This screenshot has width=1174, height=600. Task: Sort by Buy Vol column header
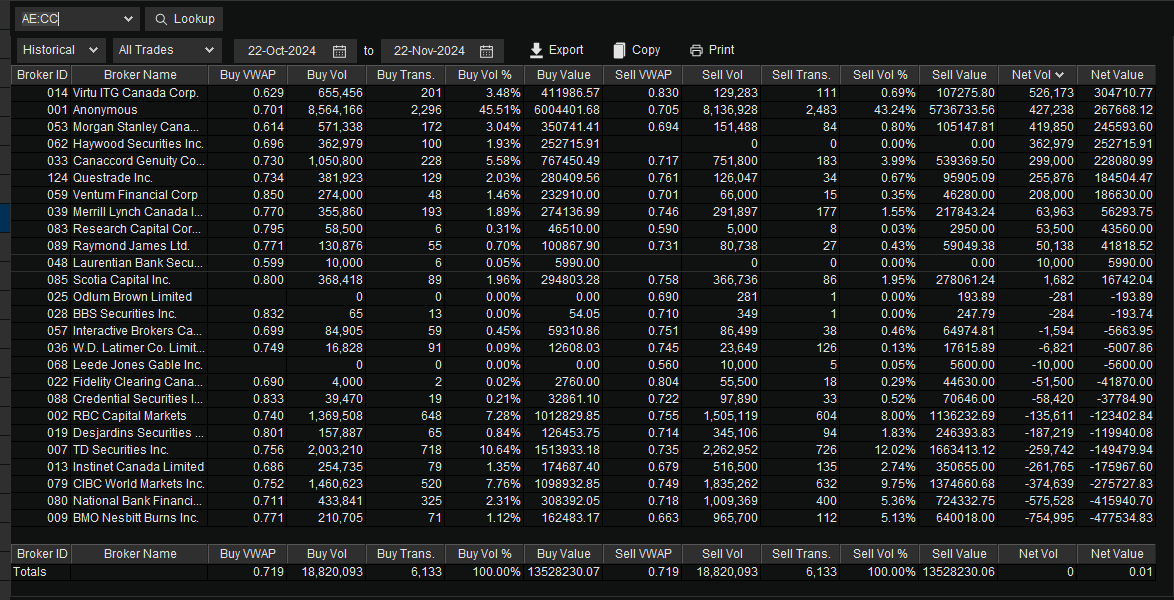click(x=326, y=75)
